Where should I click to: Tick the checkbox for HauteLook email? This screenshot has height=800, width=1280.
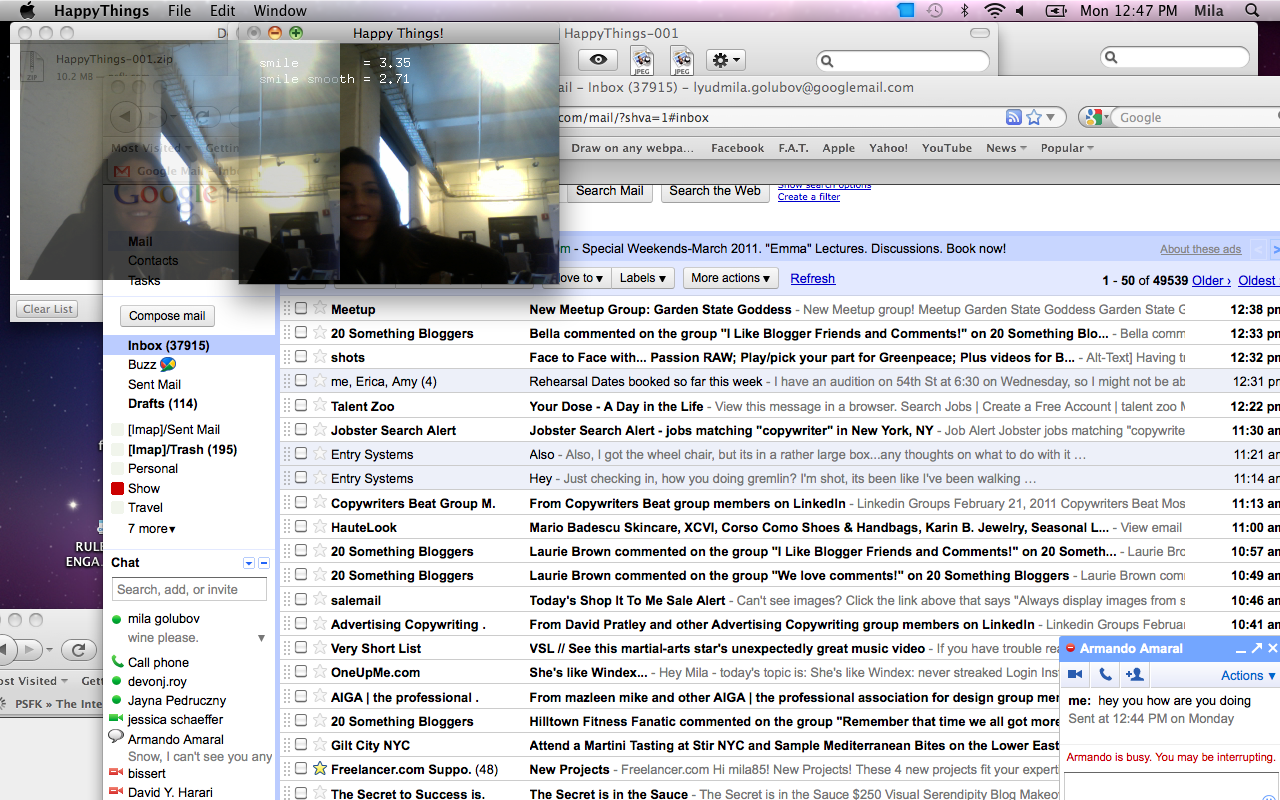click(x=301, y=527)
